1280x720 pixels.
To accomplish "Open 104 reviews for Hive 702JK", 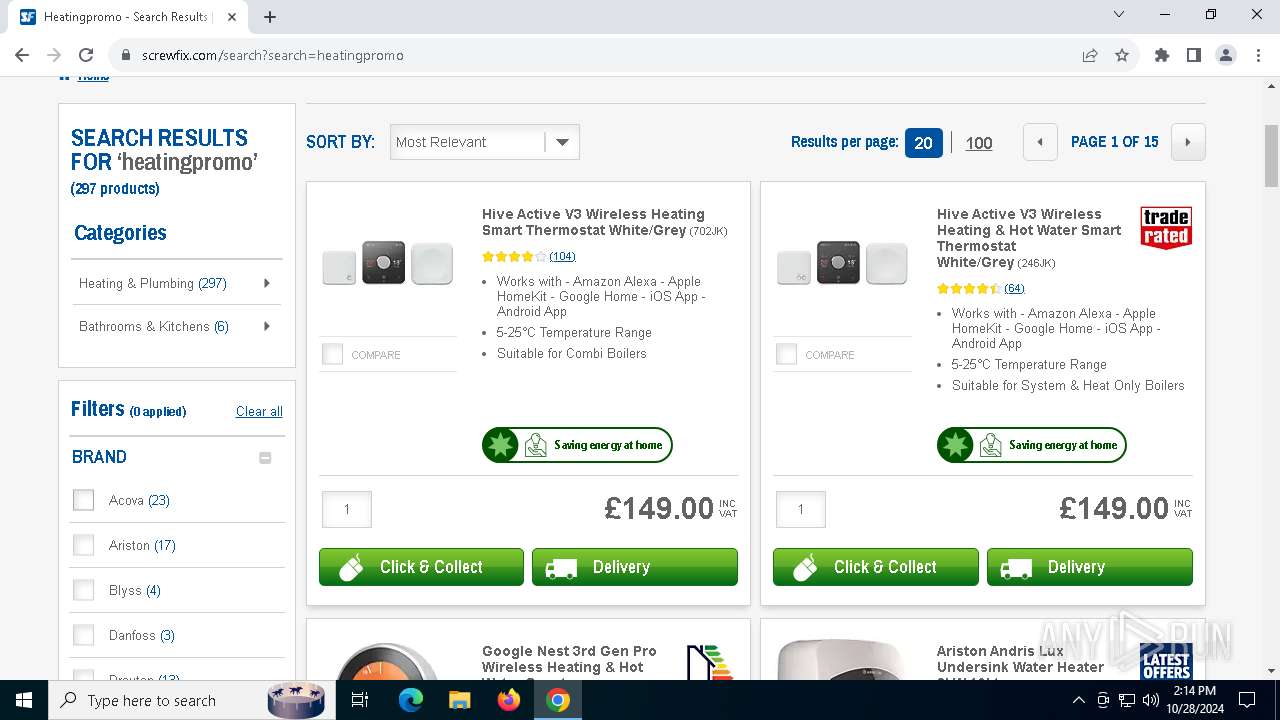I will [x=562, y=257].
